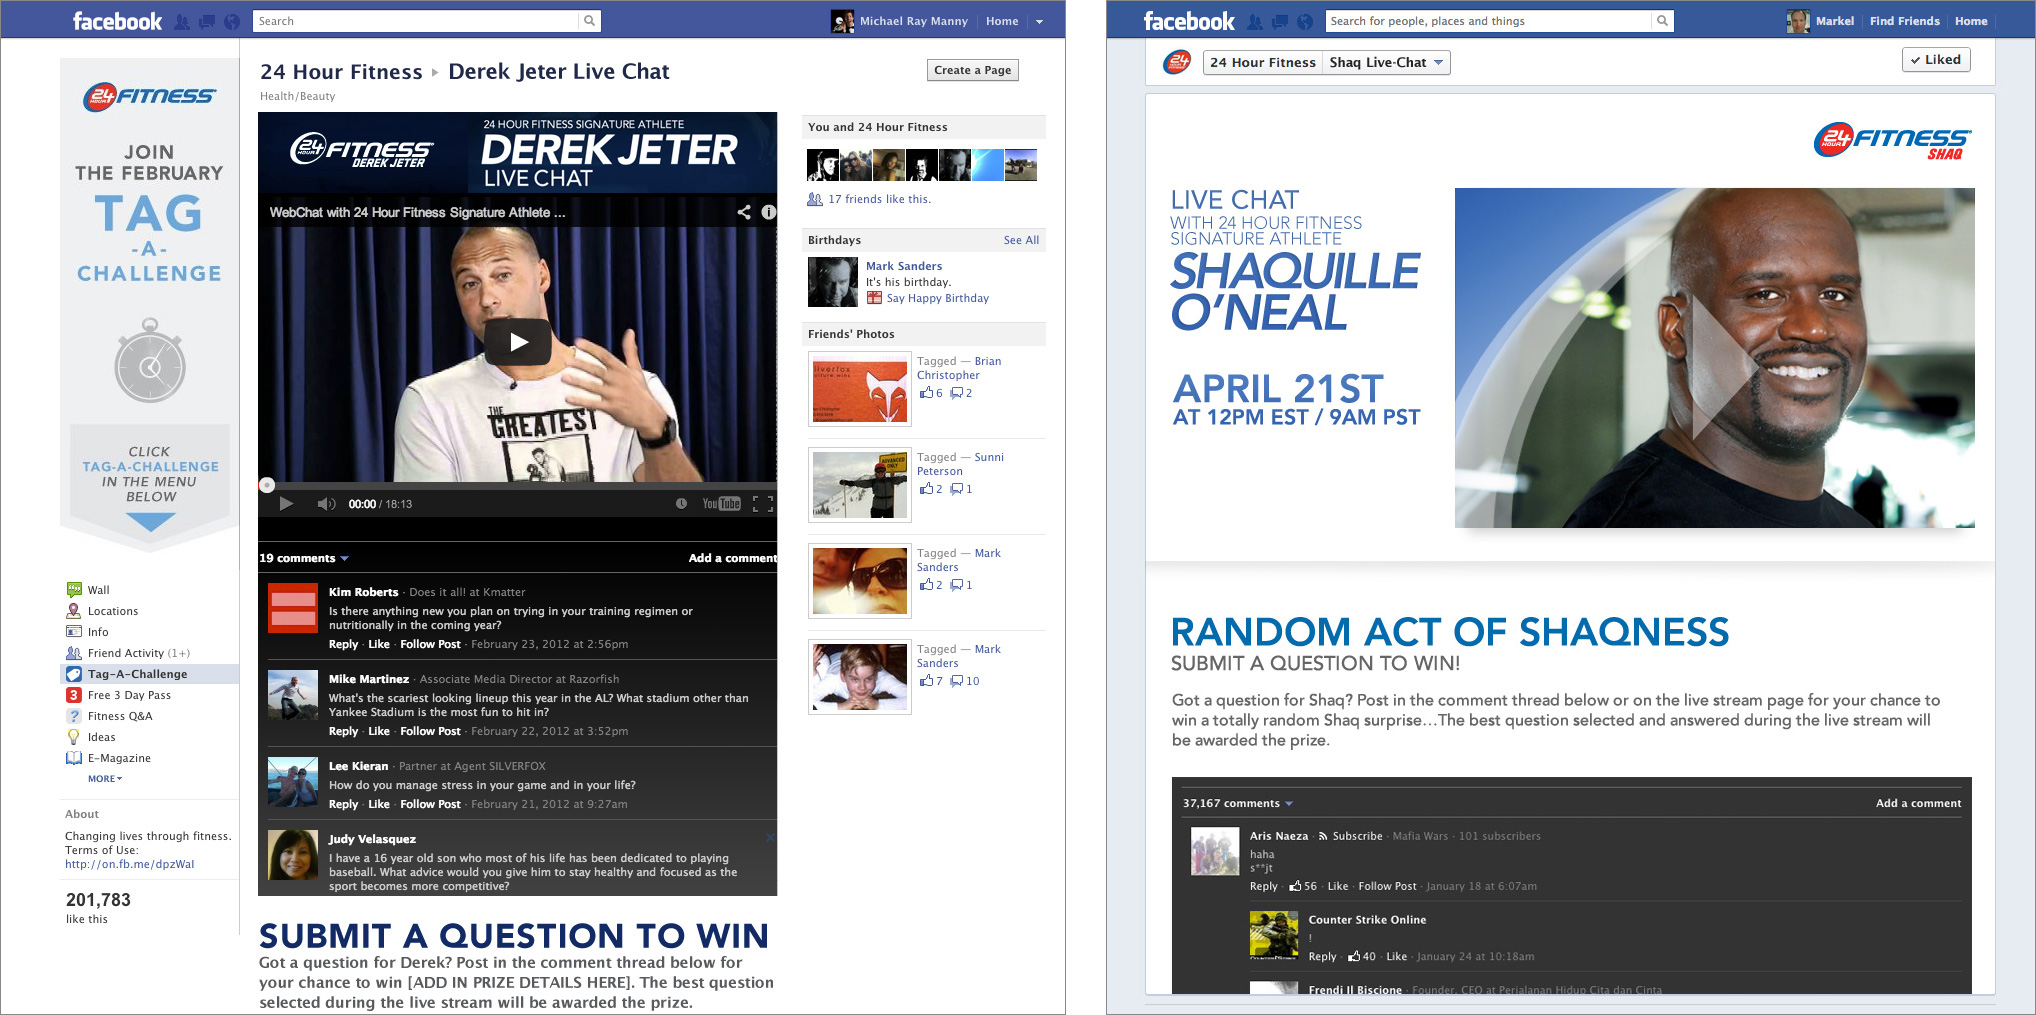Open Shaq Live-Chat page dropdown
The width and height of the screenshot is (2036, 1015).
tap(1386, 62)
